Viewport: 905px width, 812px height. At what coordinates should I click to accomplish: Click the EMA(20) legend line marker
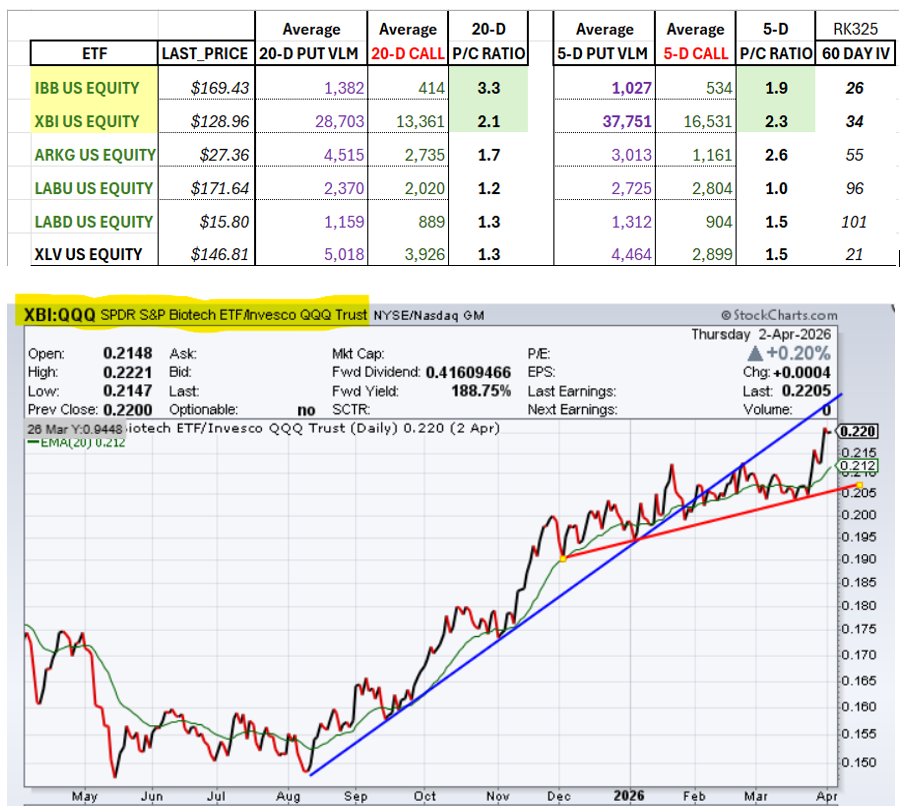tap(34, 442)
